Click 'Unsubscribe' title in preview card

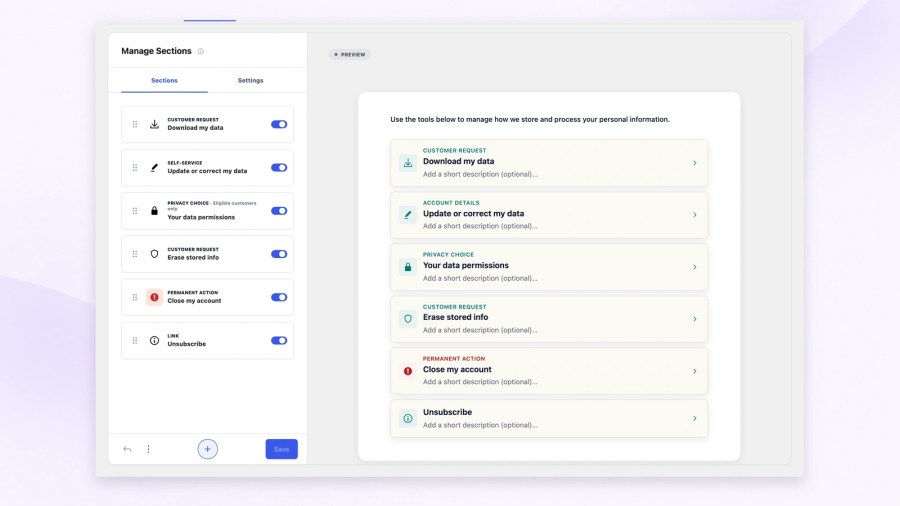pos(447,412)
